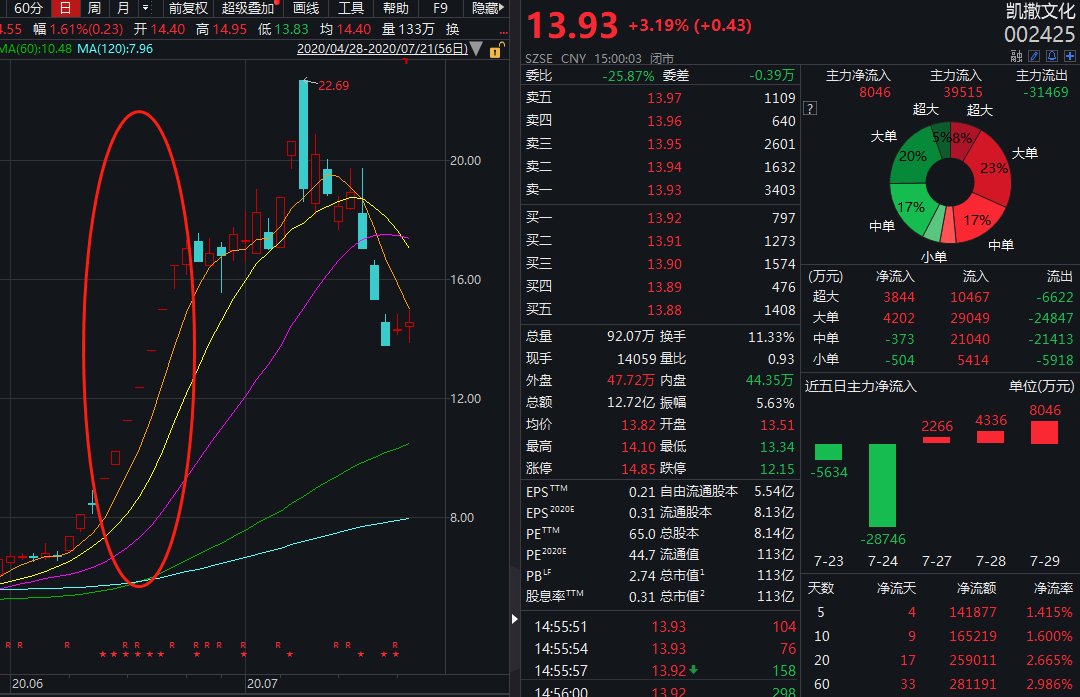Open the 帮助 help menu

396,8
